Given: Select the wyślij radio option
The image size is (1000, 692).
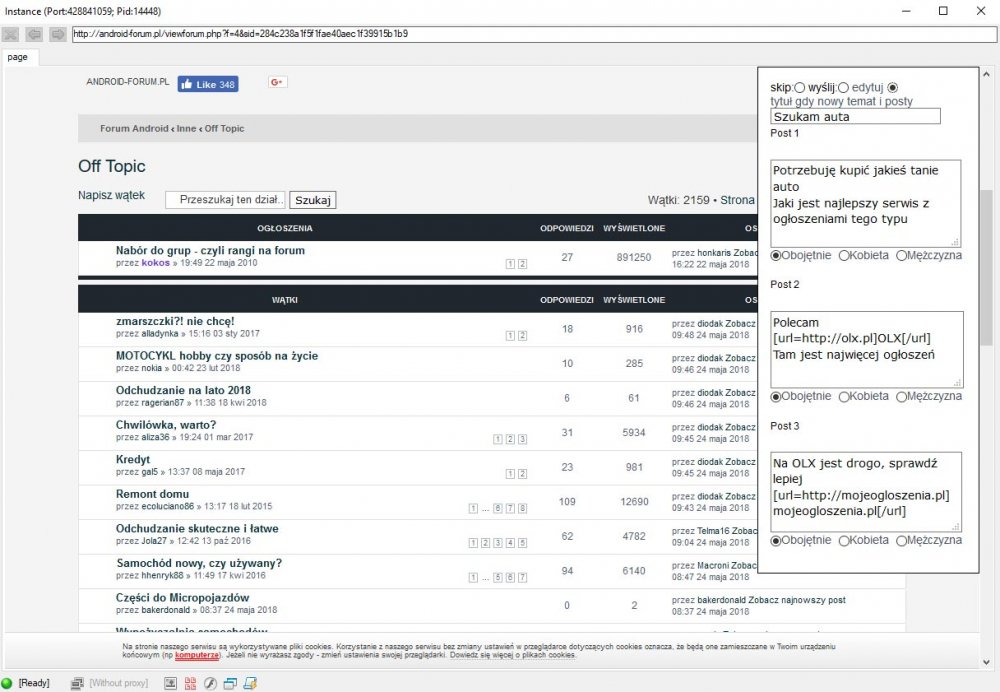Looking at the screenshot, I should (843, 88).
